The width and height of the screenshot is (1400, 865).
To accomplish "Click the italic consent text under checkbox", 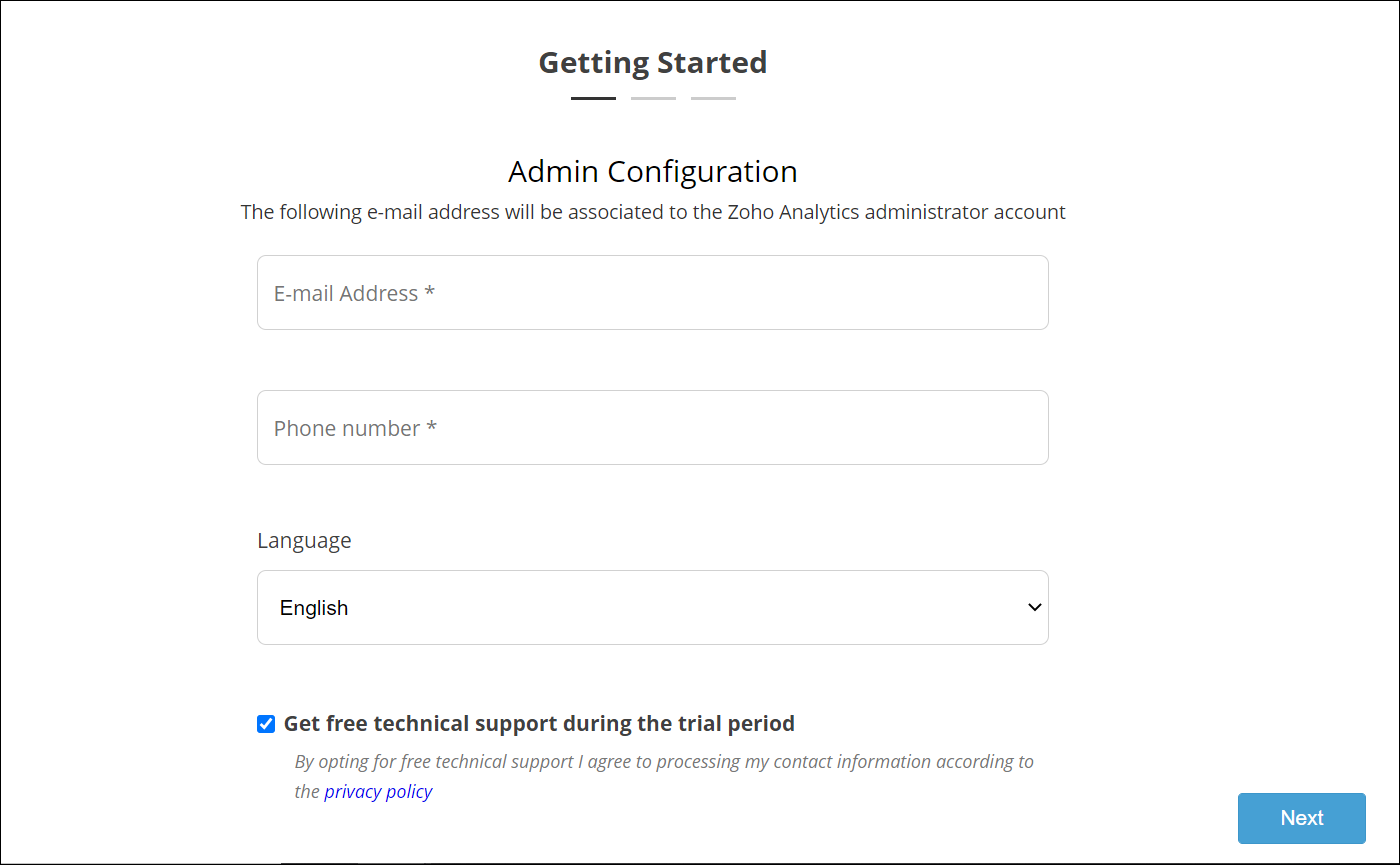I will click(x=664, y=762).
